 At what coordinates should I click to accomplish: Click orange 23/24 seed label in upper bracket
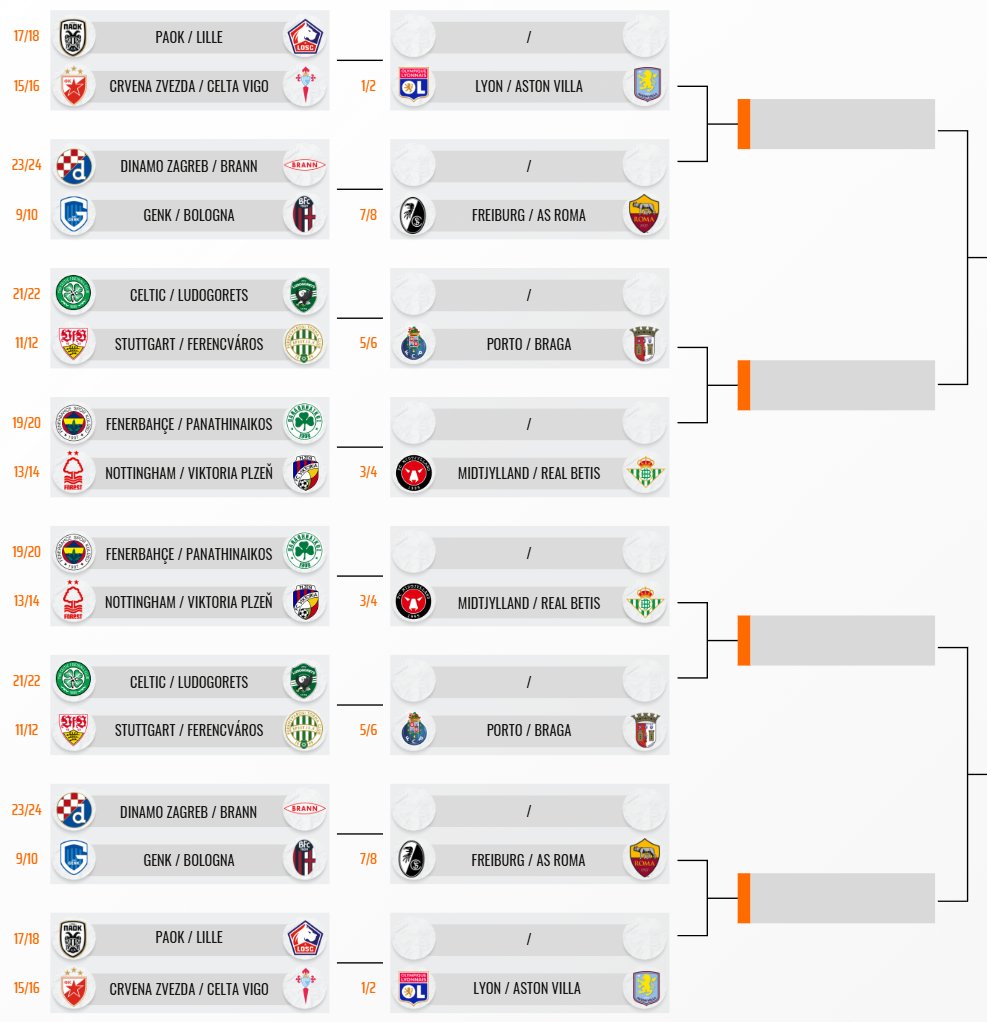(x=23, y=166)
